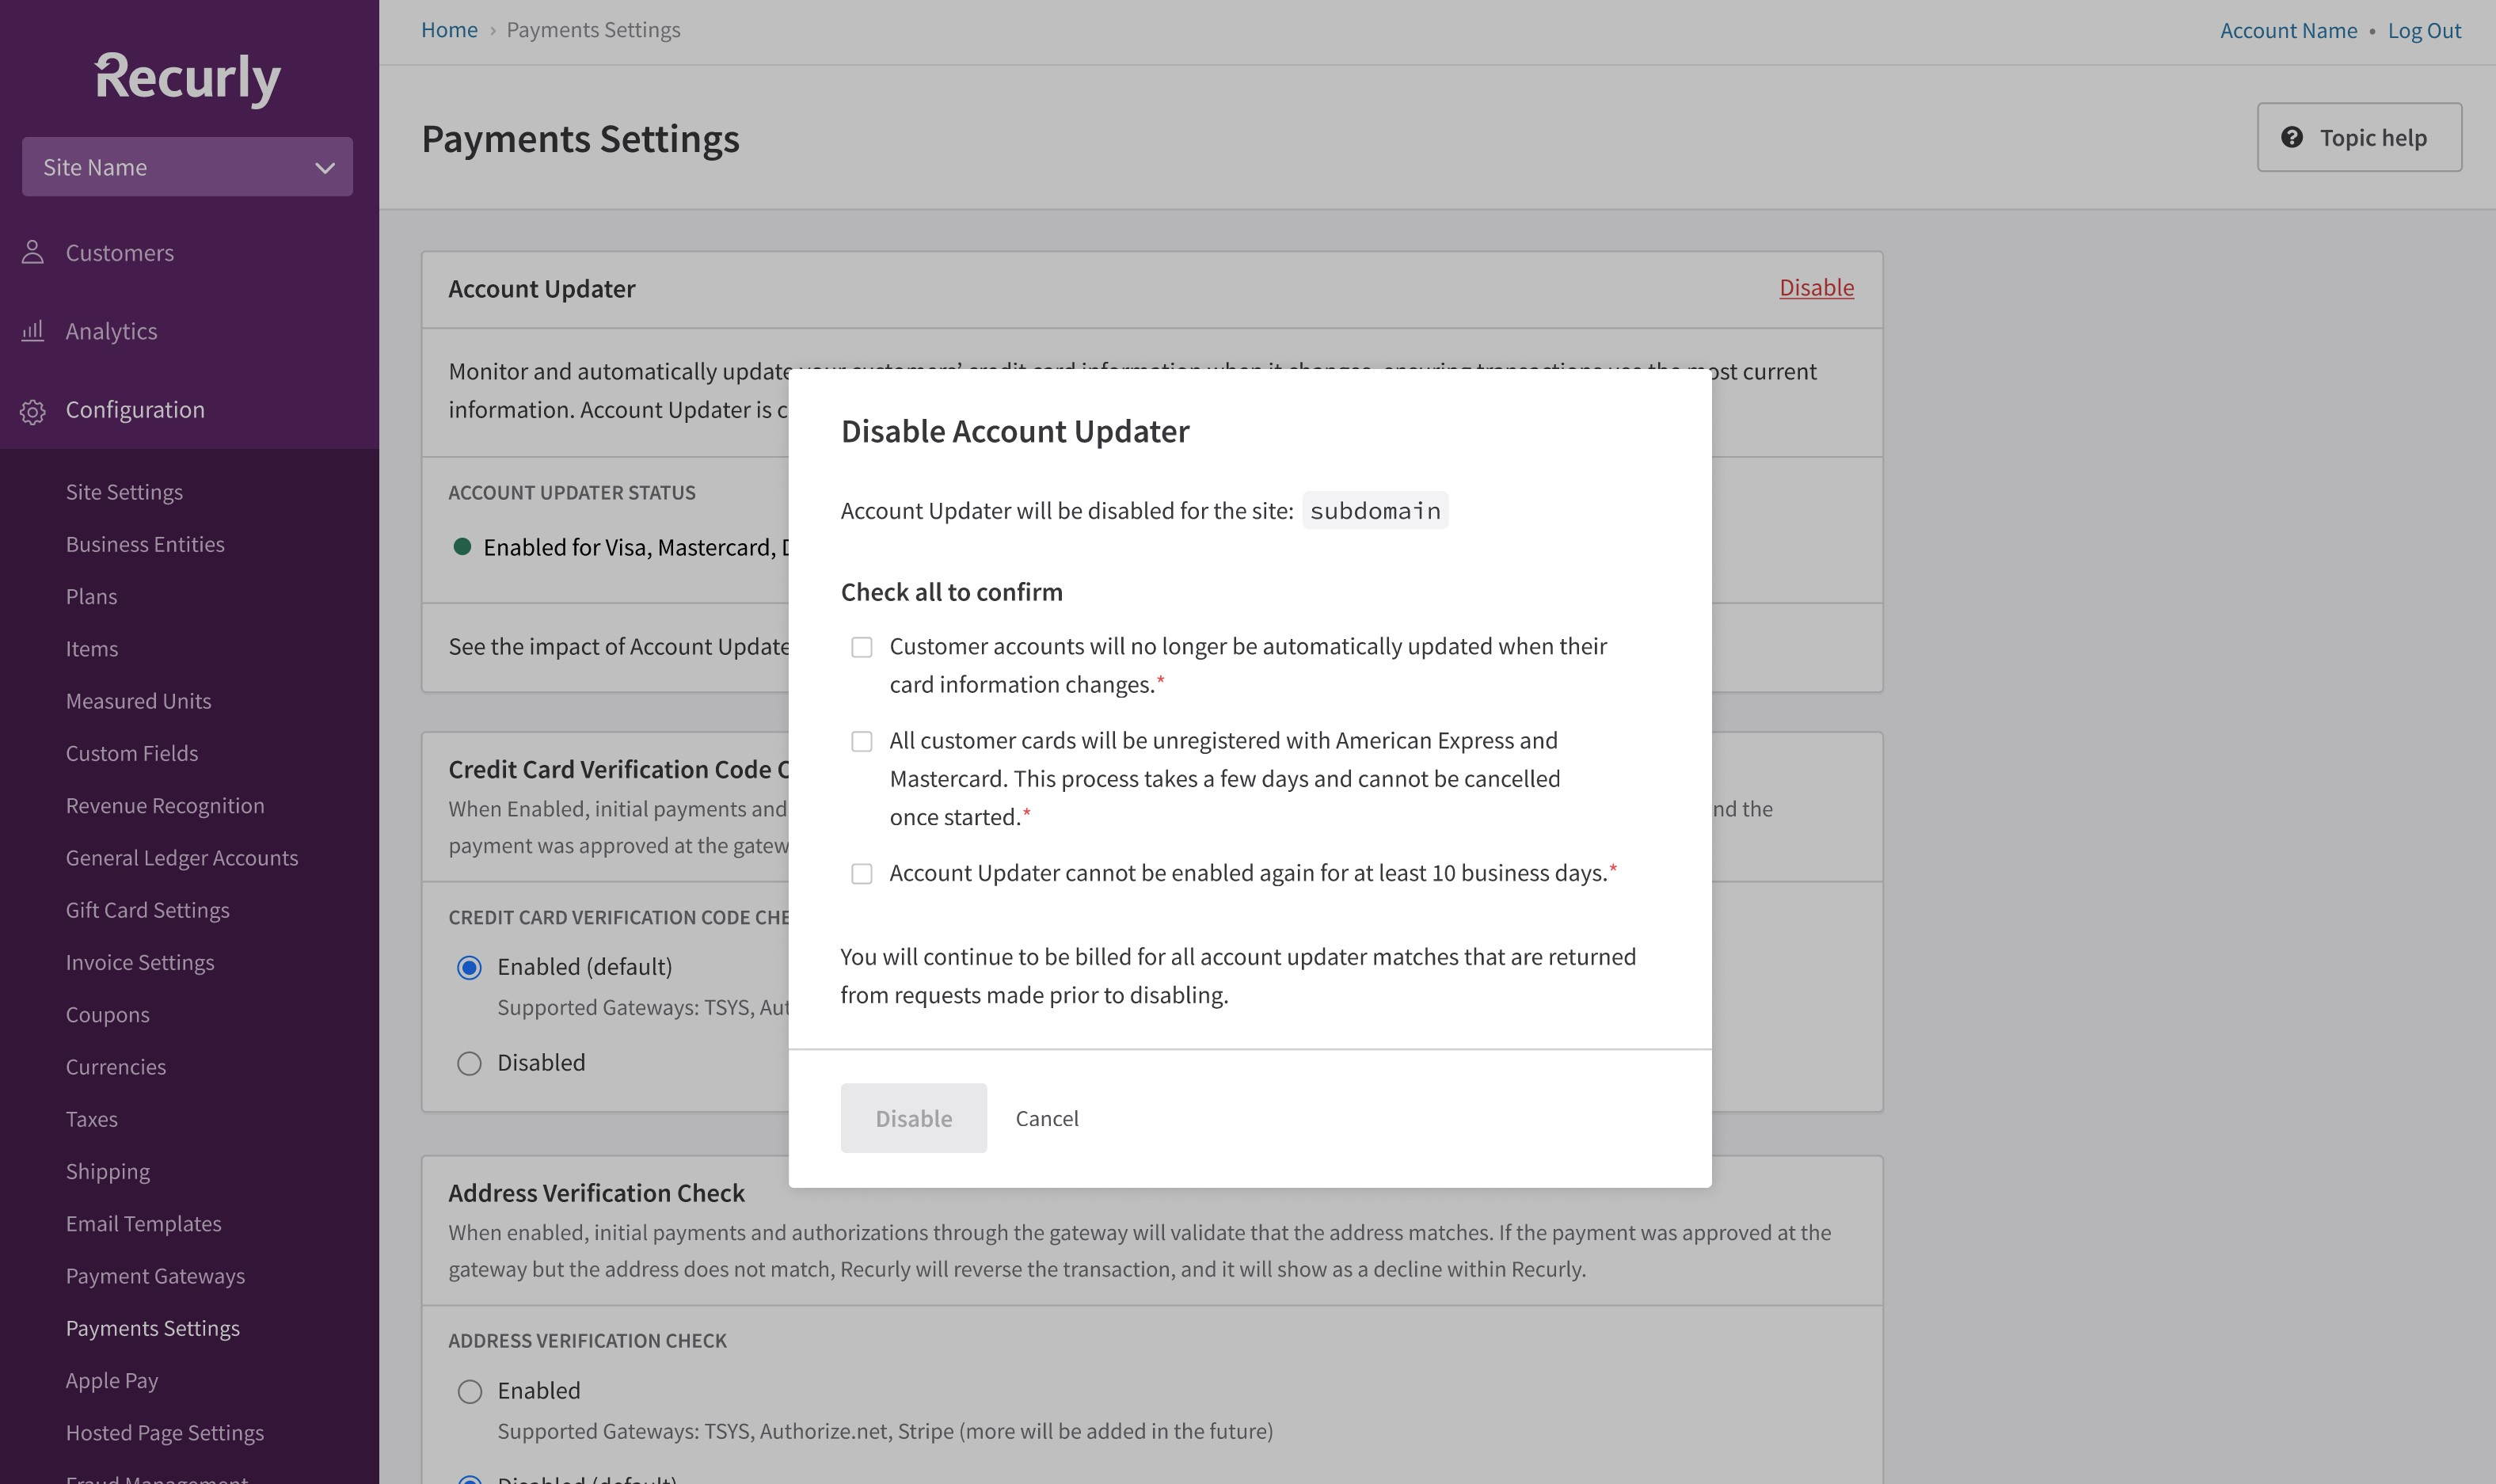This screenshot has width=2496, height=1484.
Task: Click the Site Name dropdown chevron arrow
Action: 324,167
